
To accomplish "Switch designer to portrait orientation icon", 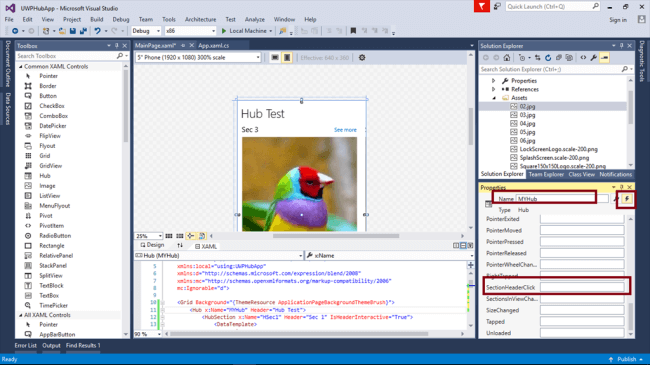I will 287,58.
